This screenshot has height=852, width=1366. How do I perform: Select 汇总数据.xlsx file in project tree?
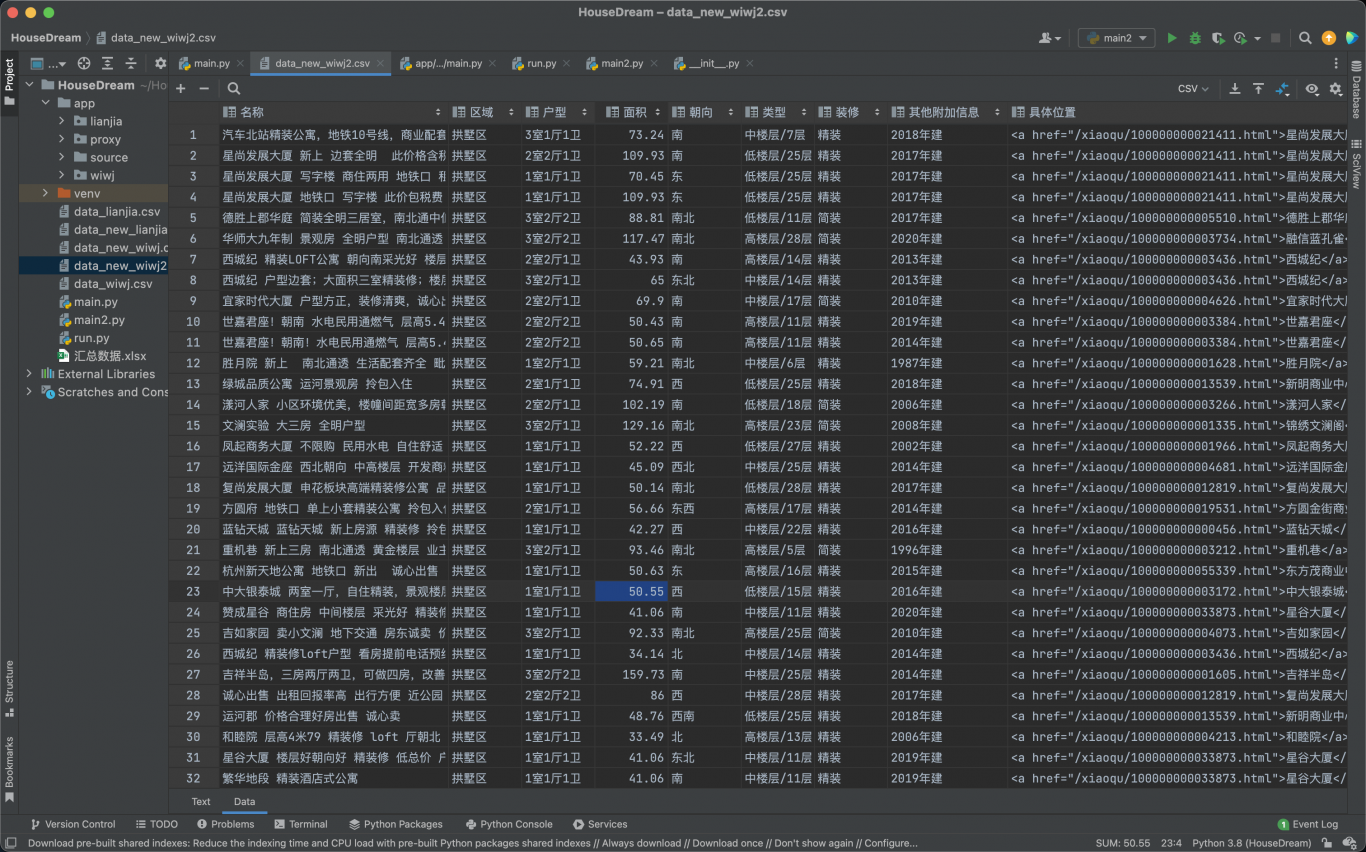[x=102, y=355]
